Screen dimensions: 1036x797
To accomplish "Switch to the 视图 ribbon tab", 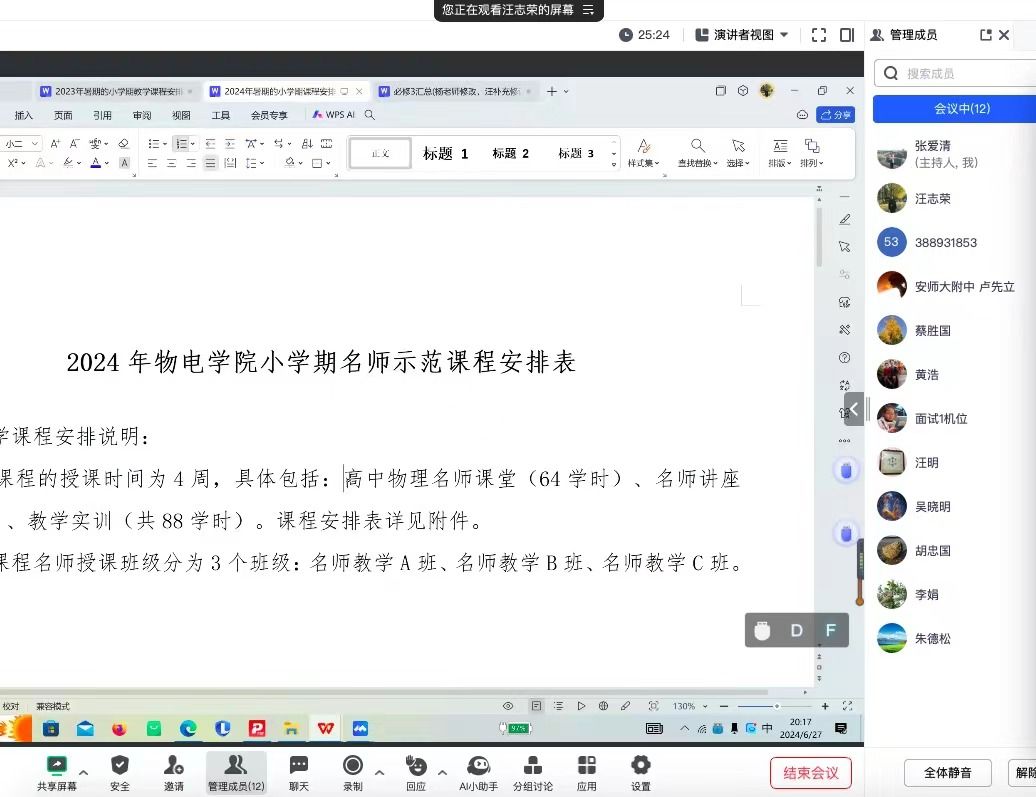I will pos(181,114).
